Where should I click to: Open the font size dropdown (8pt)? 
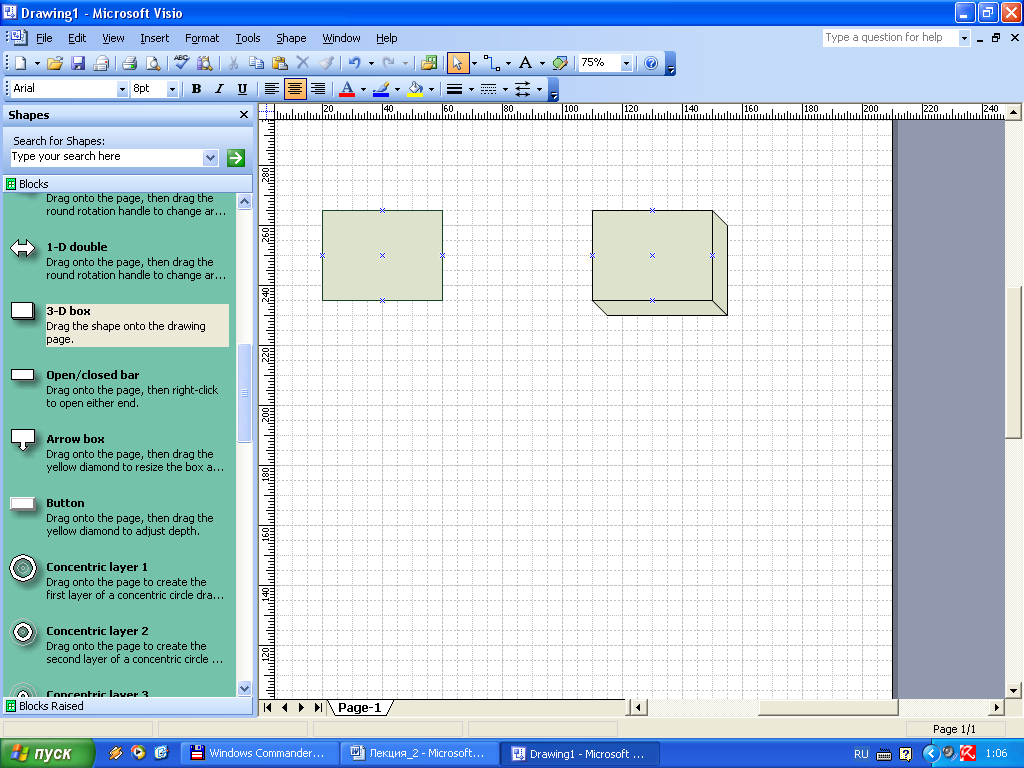pyautogui.click(x=172, y=89)
